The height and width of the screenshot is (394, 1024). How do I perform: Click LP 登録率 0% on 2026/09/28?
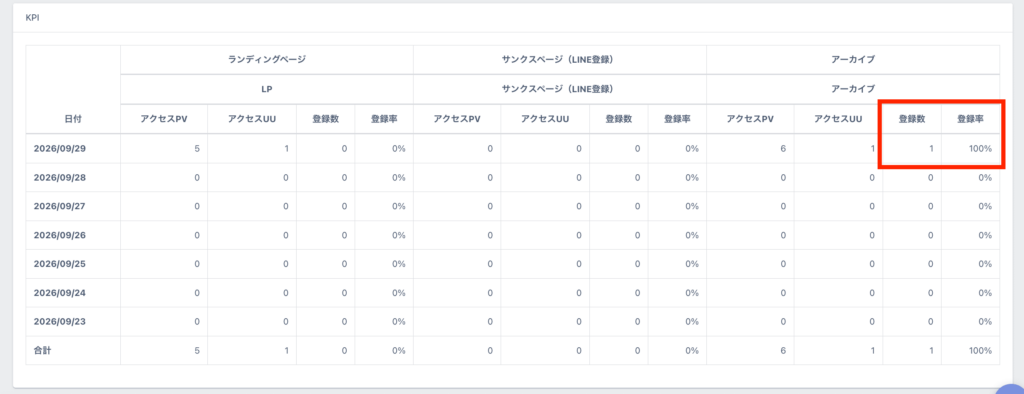(x=398, y=177)
